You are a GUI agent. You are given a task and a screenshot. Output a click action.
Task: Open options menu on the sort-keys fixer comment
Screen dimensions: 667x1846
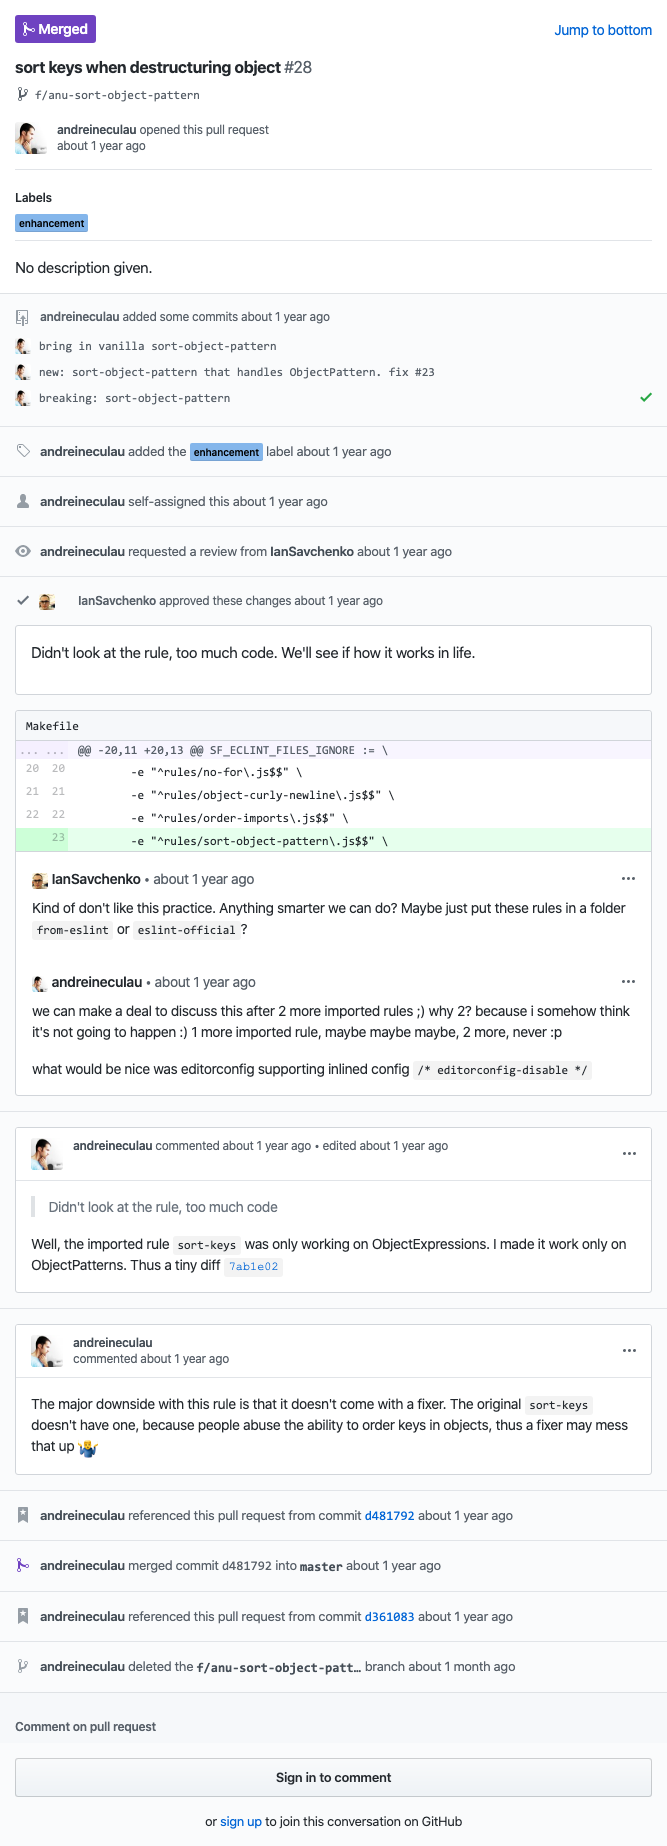(x=629, y=1350)
